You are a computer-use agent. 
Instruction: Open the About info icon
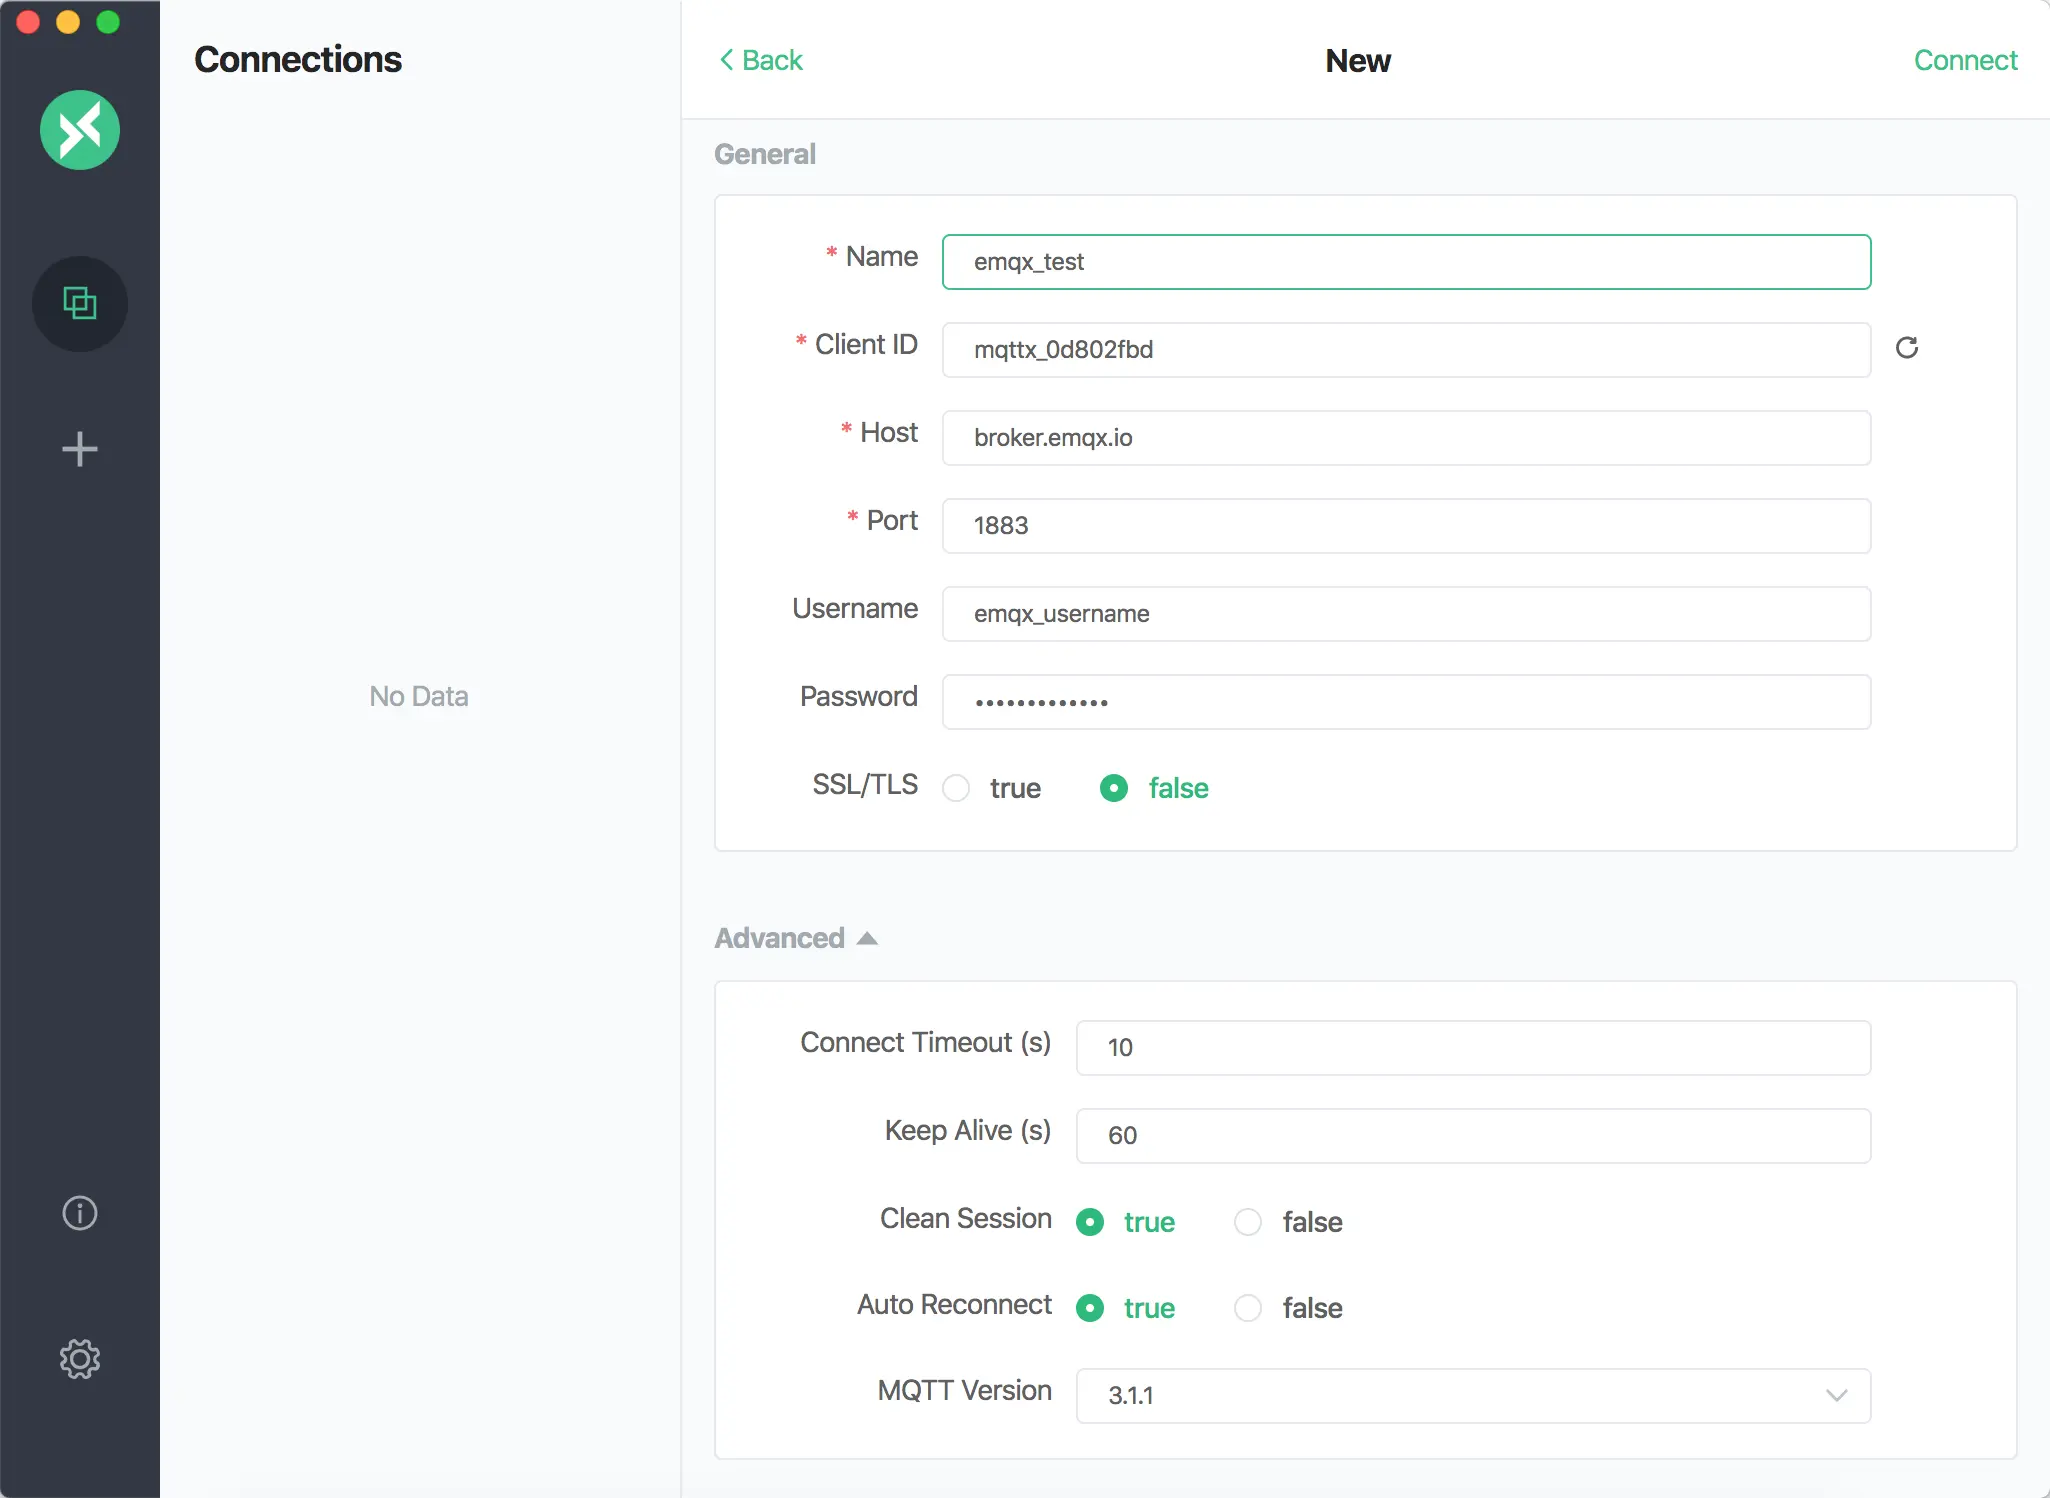pos(80,1213)
